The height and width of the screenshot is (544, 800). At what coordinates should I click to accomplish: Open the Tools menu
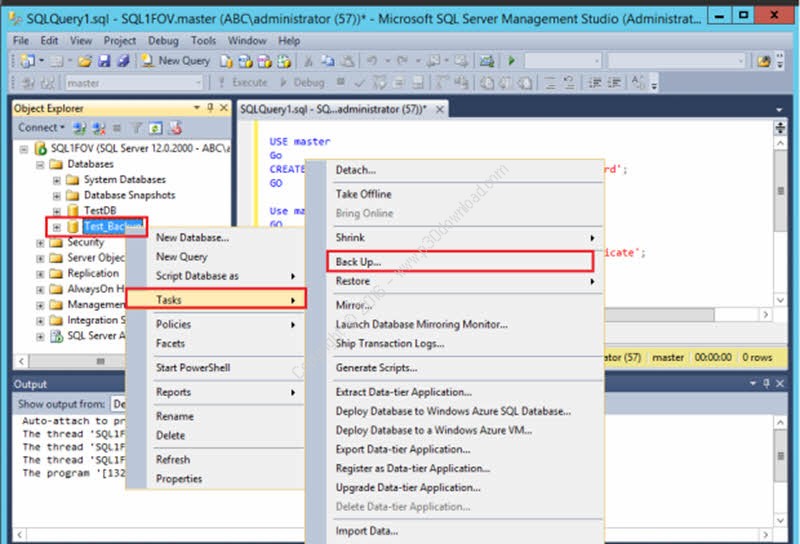pos(203,41)
